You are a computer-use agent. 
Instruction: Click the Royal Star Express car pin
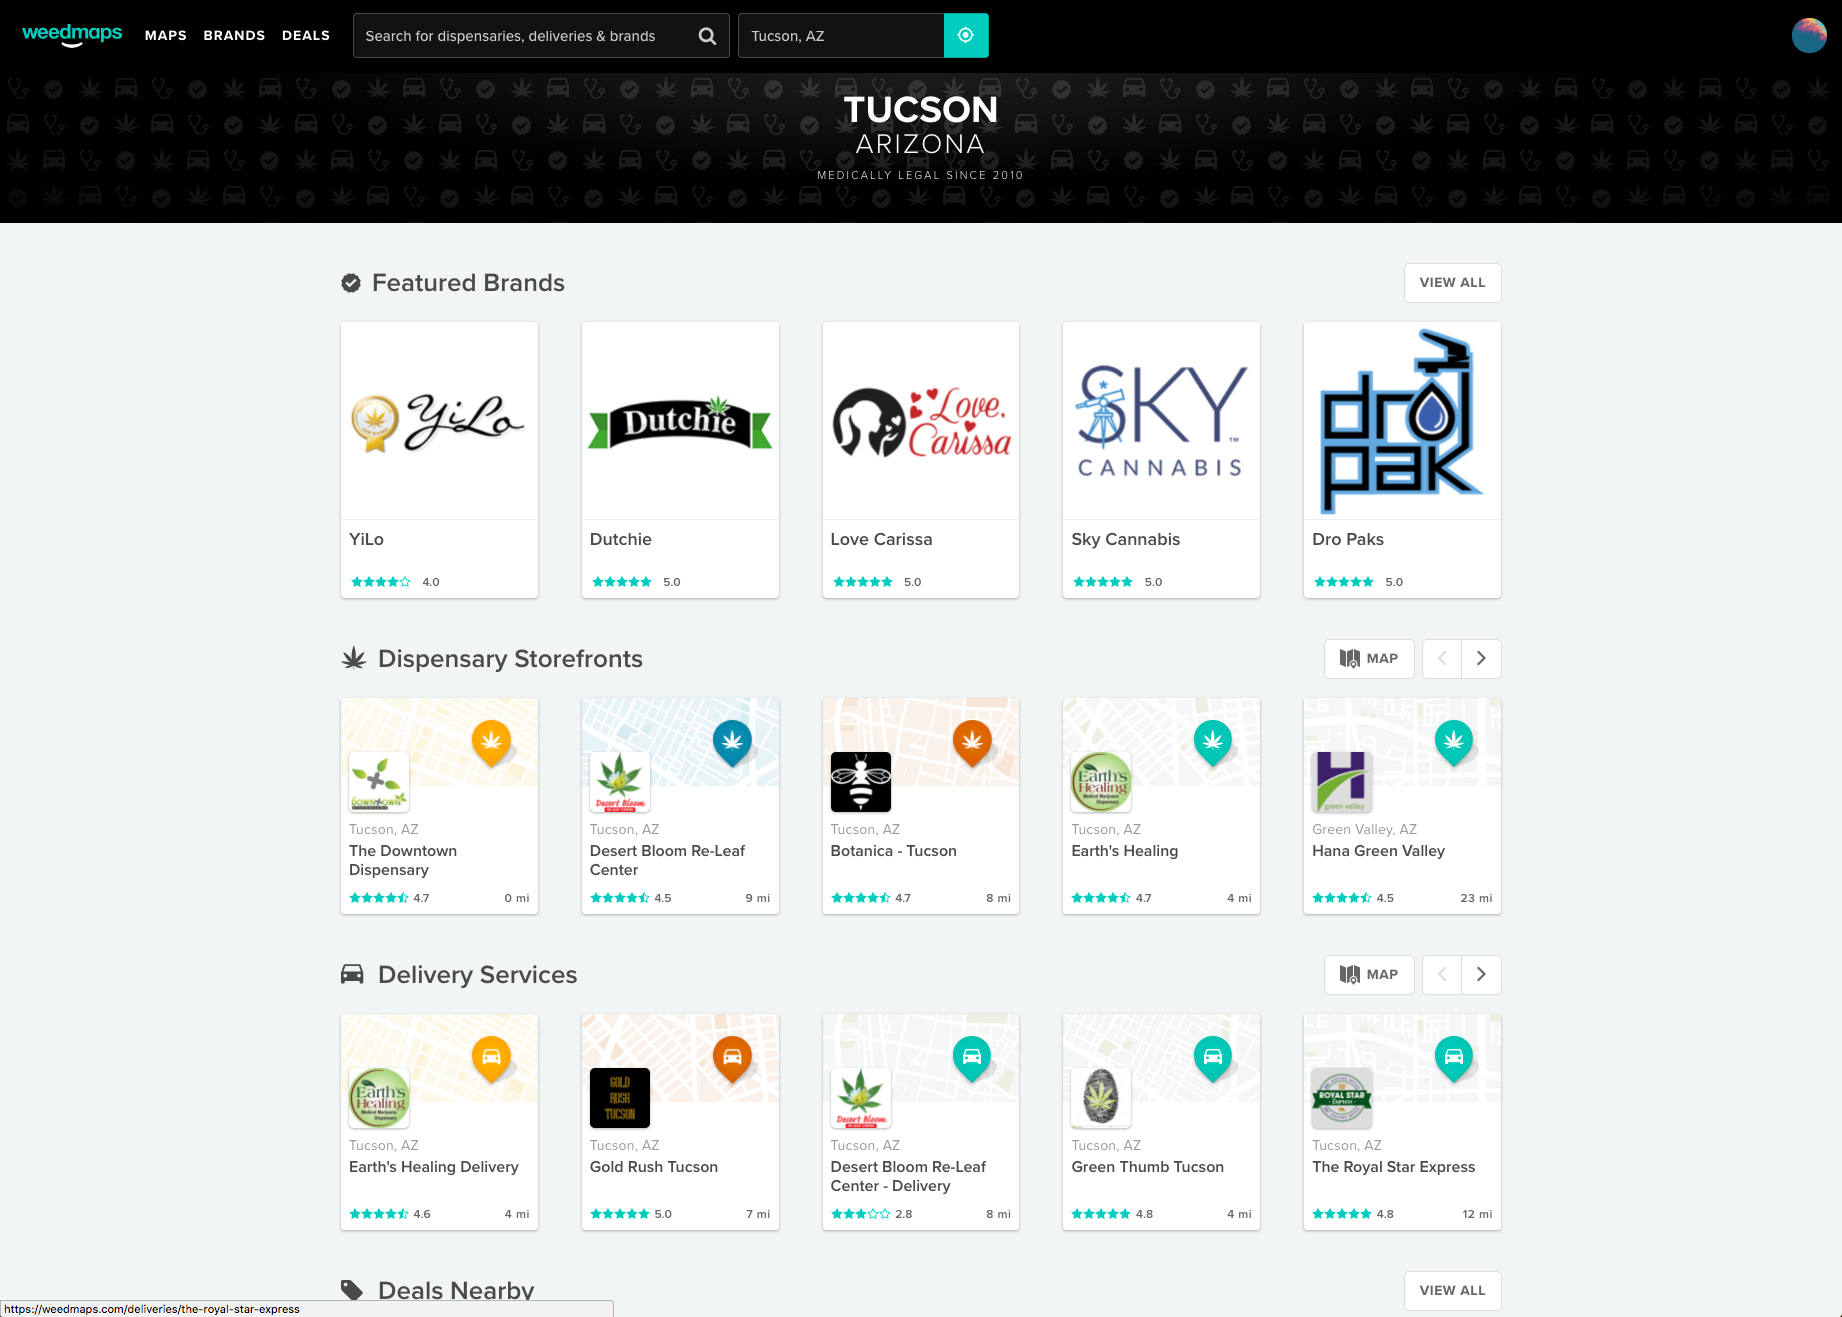(1454, 1059)
